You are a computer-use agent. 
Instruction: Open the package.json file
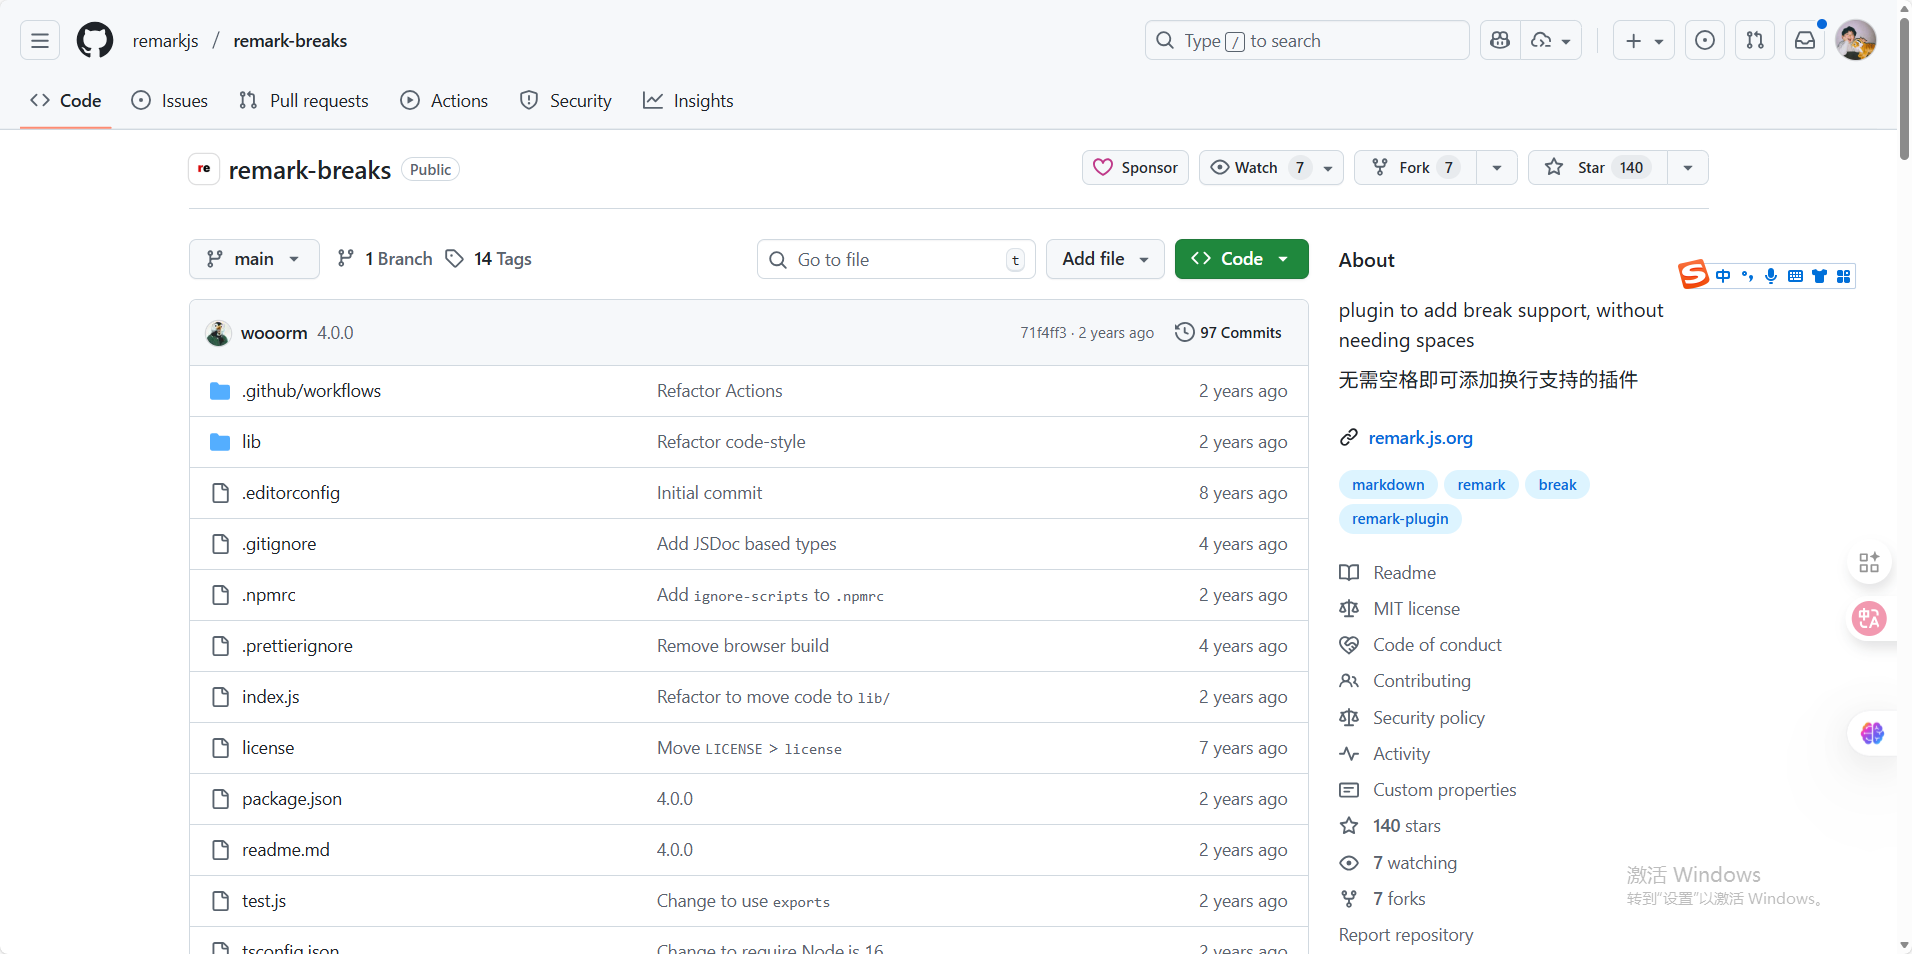292,799
